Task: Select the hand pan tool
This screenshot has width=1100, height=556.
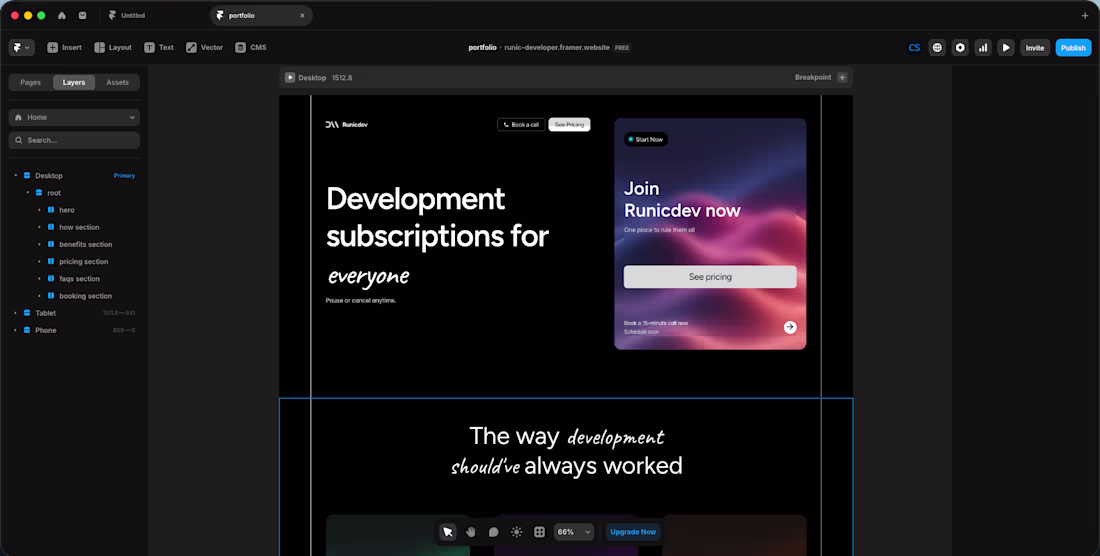Action: coord(471,532)
